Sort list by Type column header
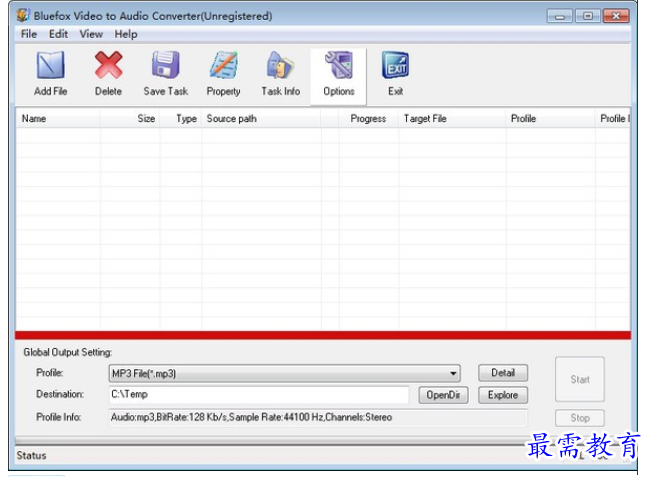The height and width of the screenshot is (477, 649). click(181, 118)
